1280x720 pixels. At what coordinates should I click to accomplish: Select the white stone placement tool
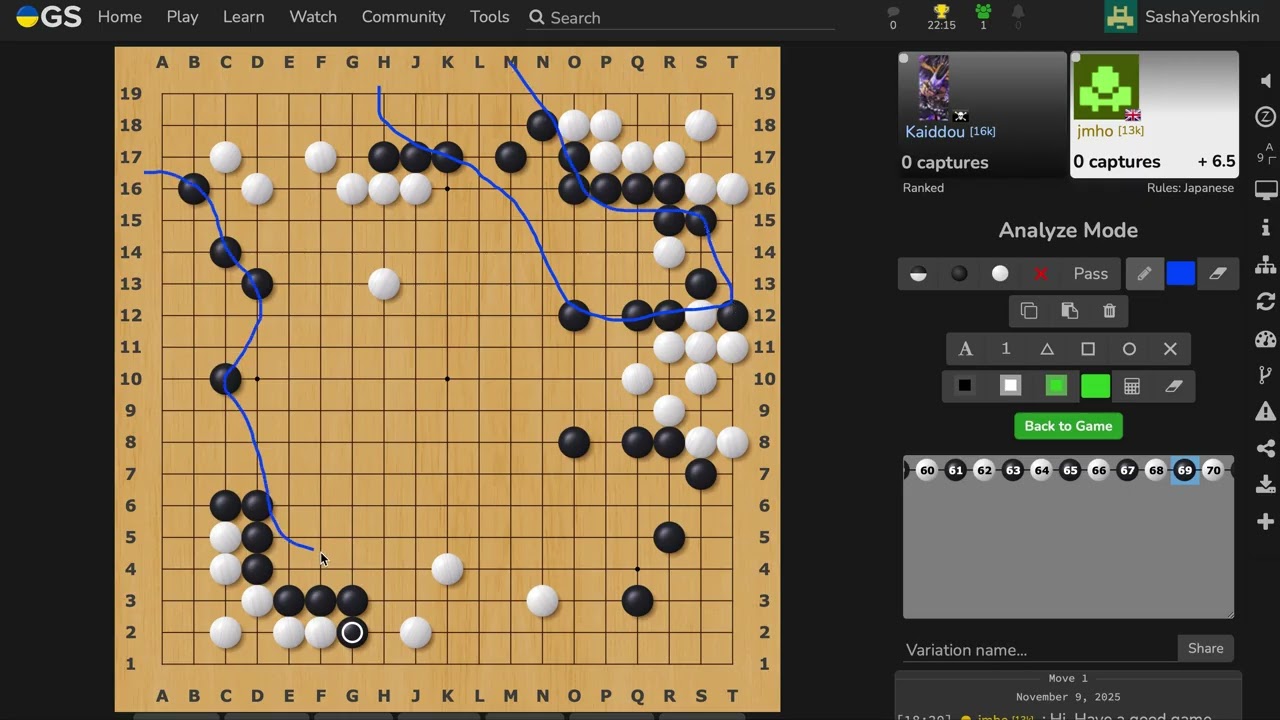[x=1000, y=274]
